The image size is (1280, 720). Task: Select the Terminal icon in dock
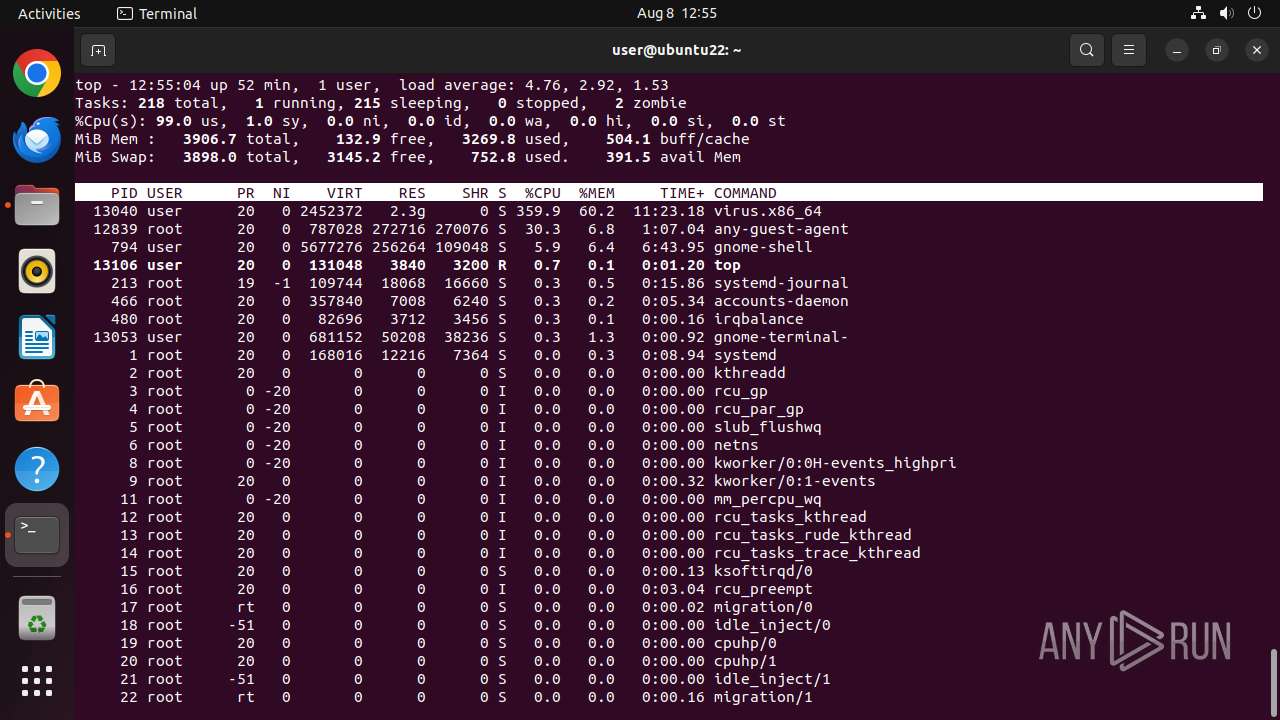[37, 535]
